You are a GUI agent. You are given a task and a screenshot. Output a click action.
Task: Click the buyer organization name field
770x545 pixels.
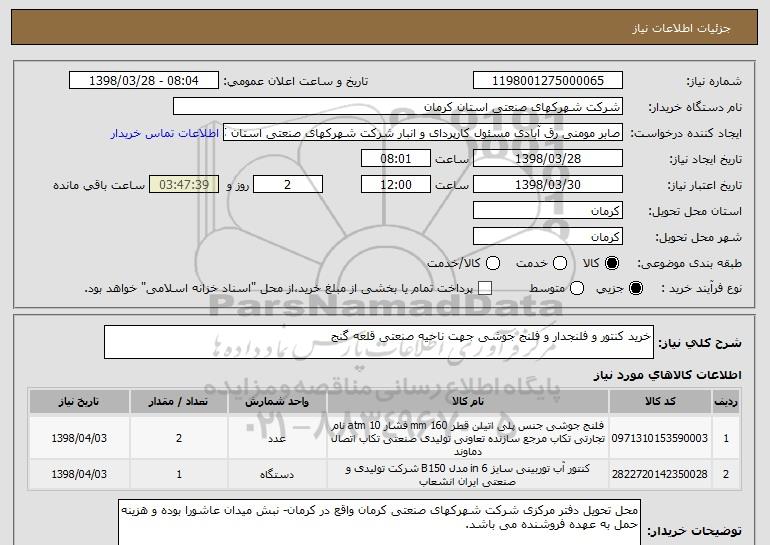tap(398, 107)
